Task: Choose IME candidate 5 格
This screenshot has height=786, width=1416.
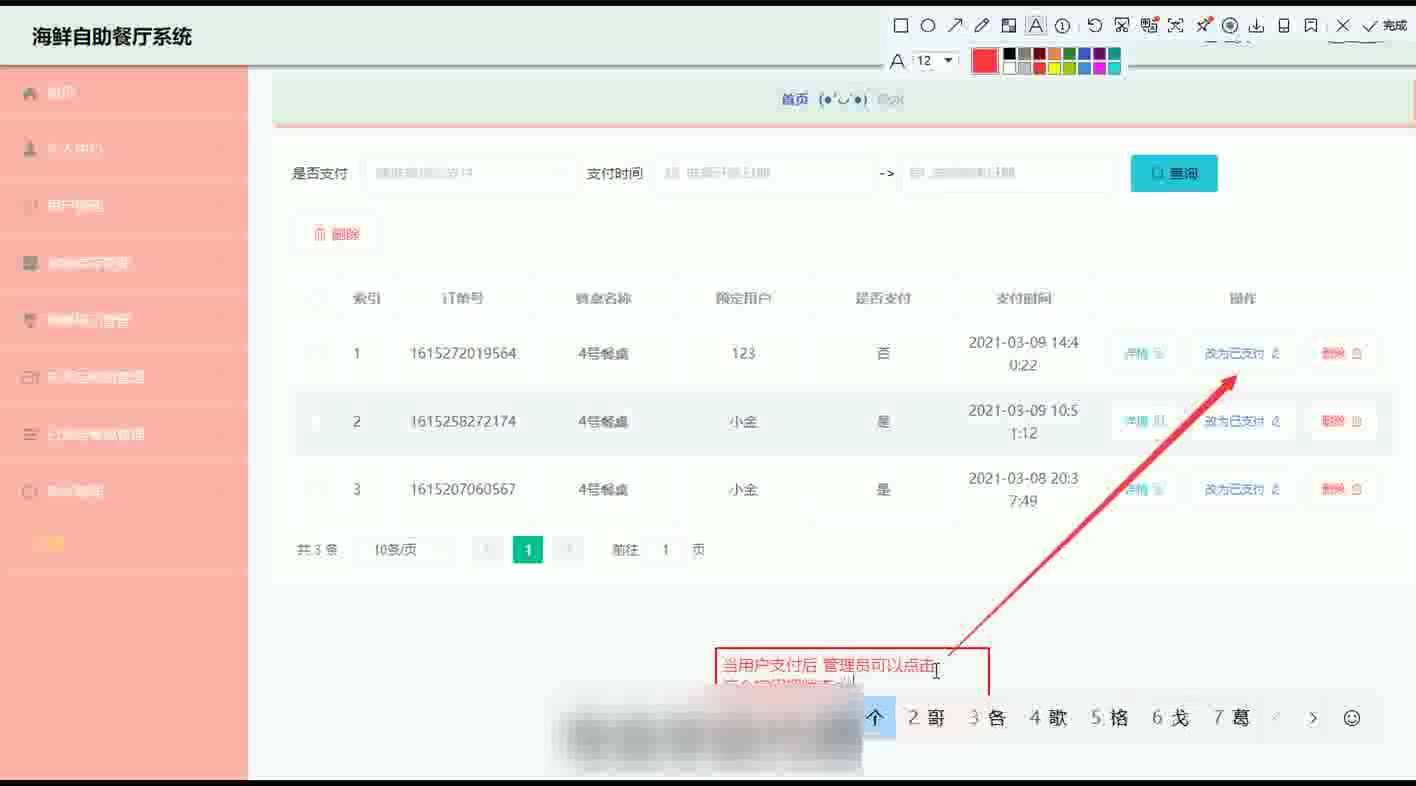Action: coord(1110,718)
